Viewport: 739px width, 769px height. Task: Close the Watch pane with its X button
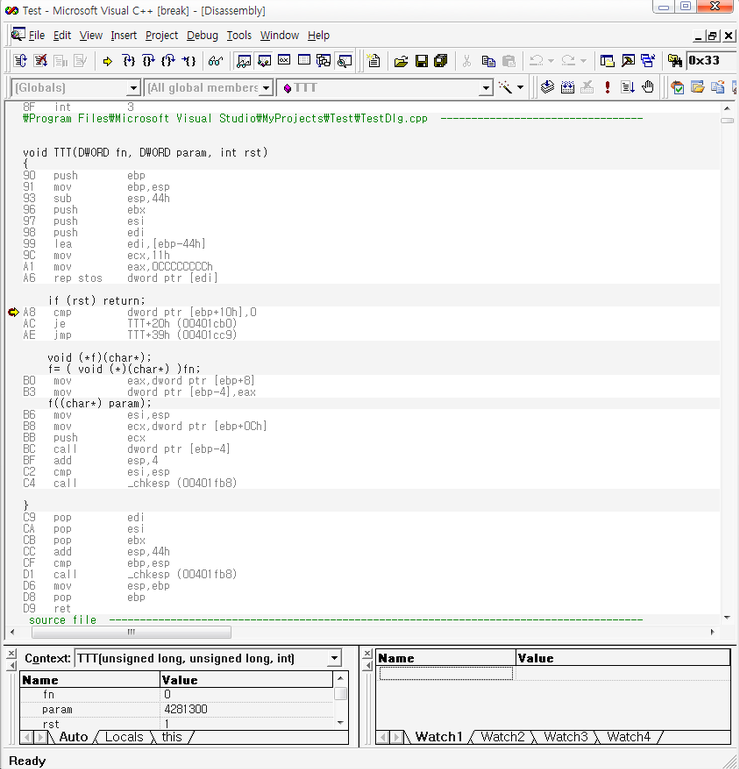[x=367, y=654]
